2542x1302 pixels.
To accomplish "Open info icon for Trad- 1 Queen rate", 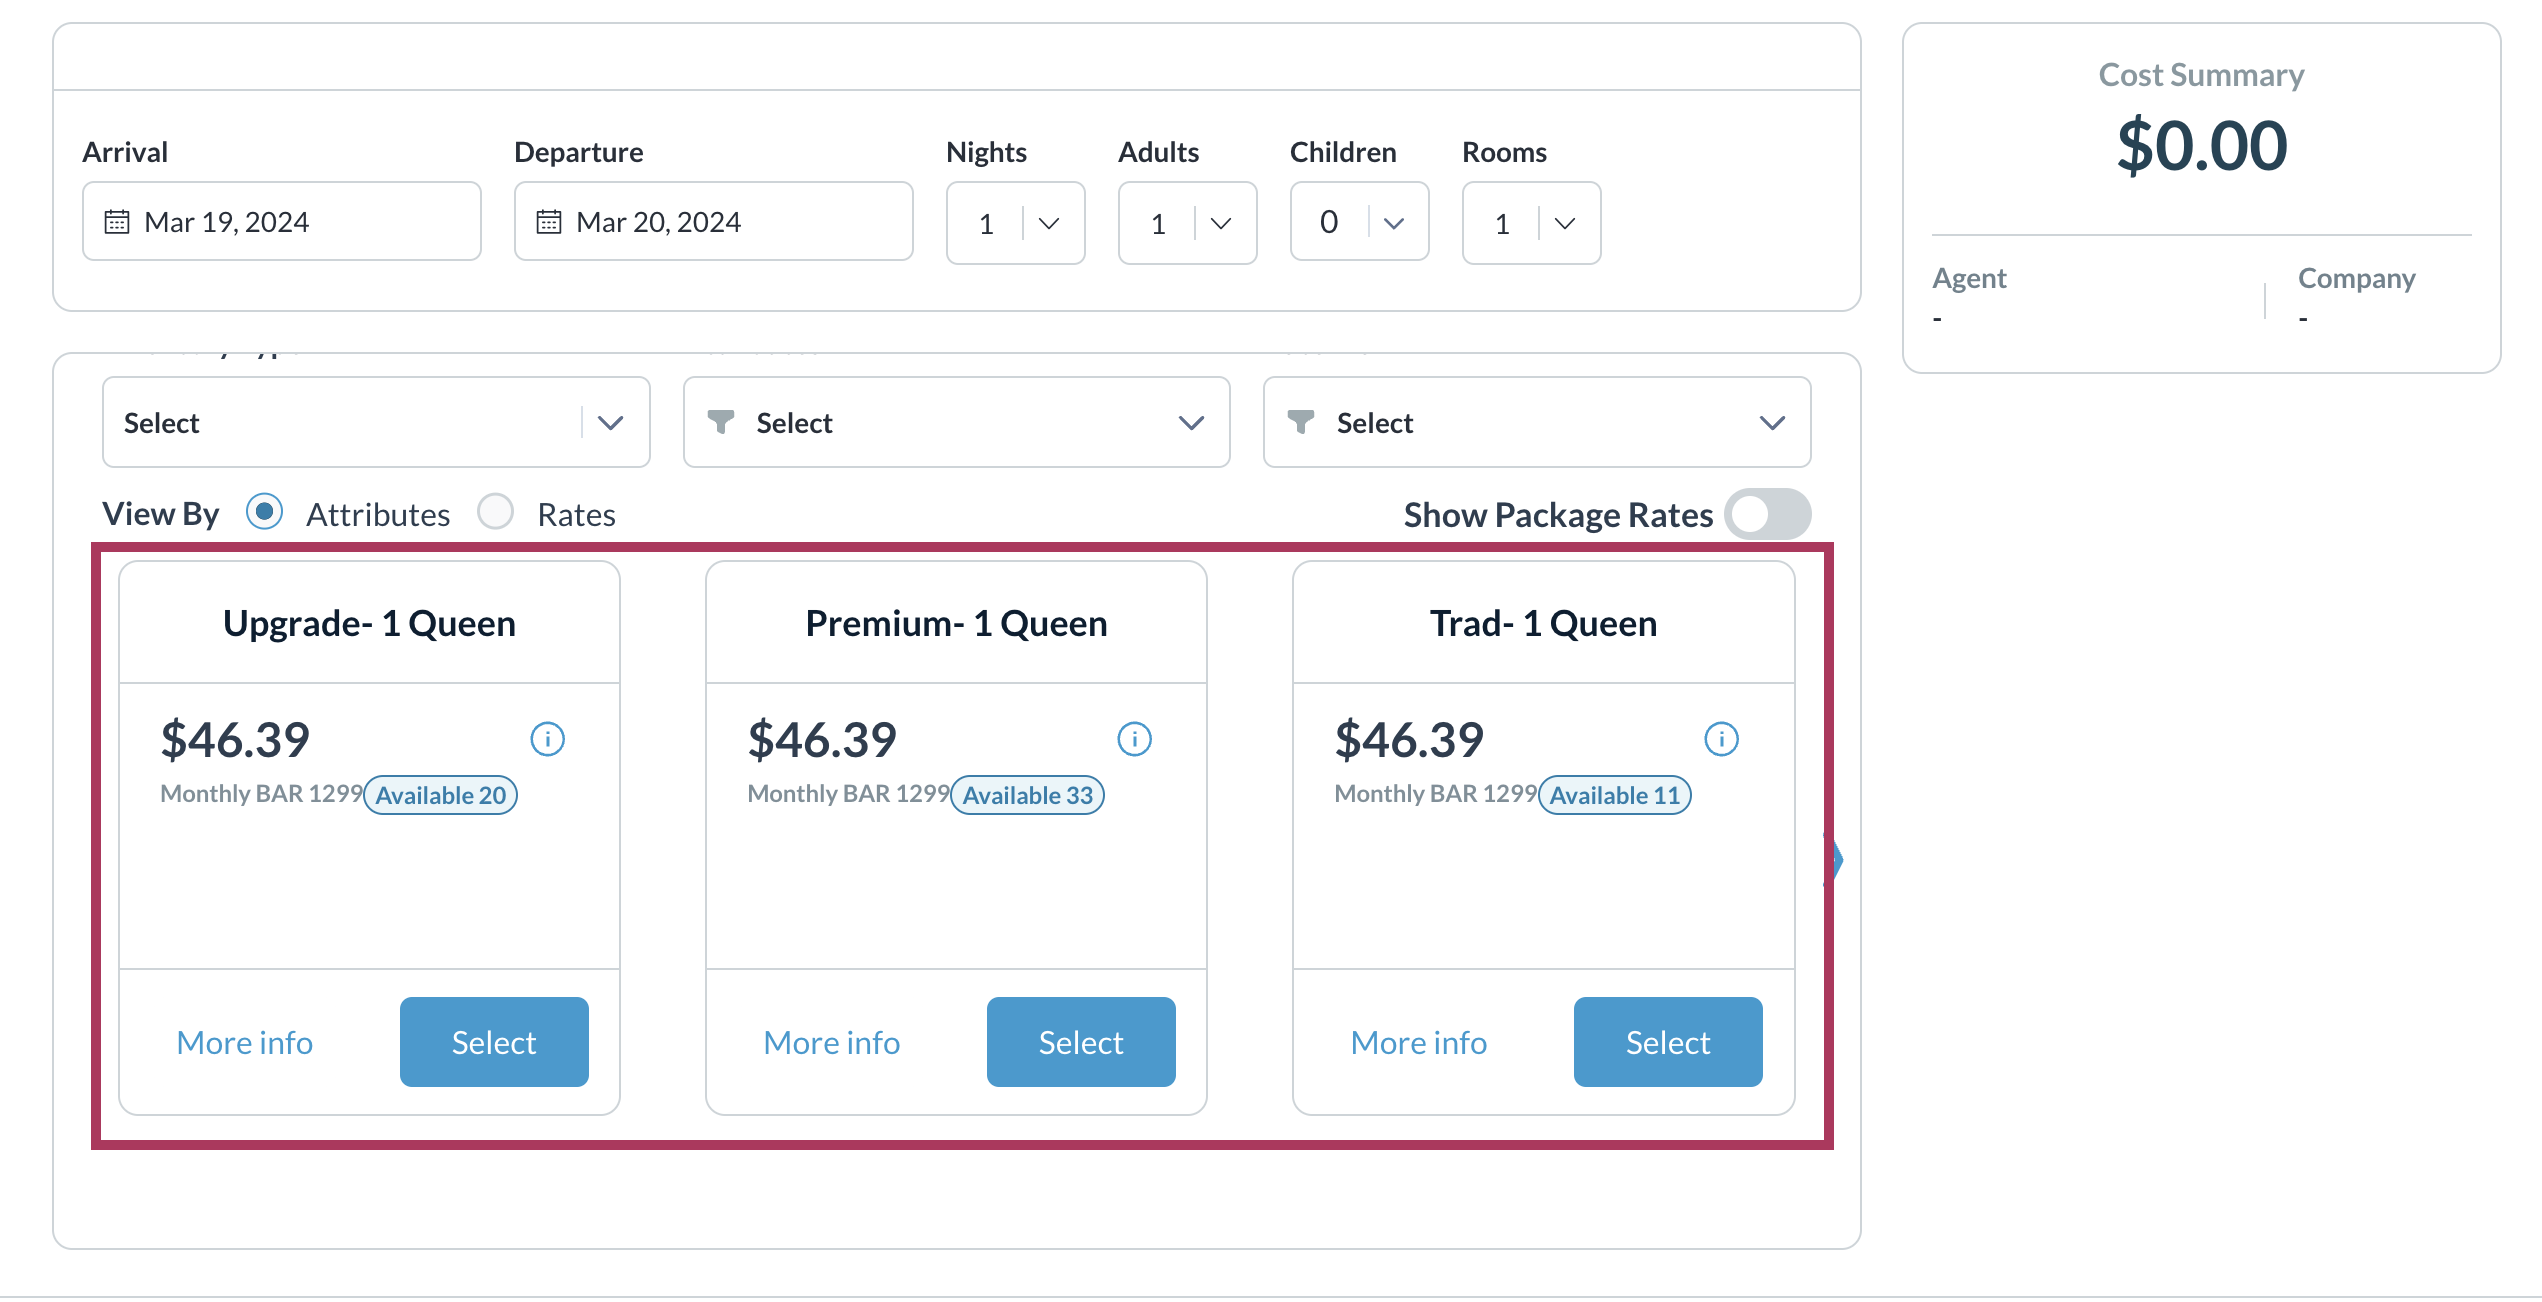I will (1721, 740).
